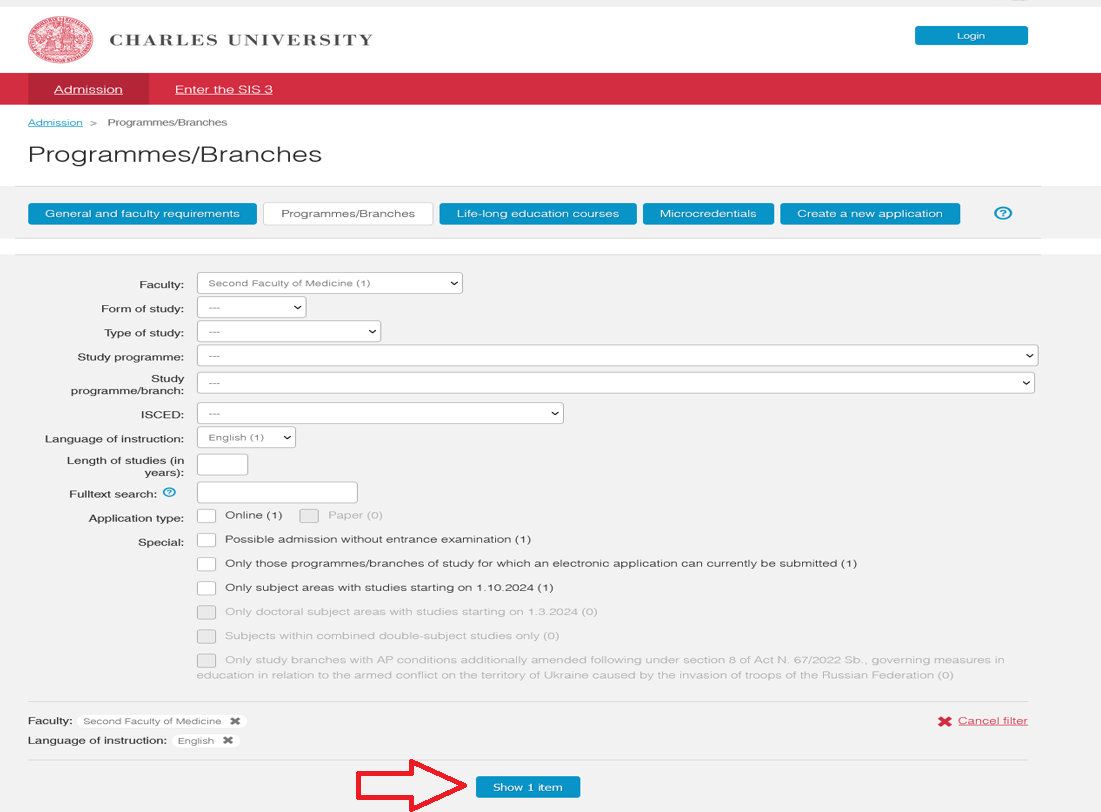The image size is (1101, 812).
Task: Click the Login button
Action: click(971, 36)
